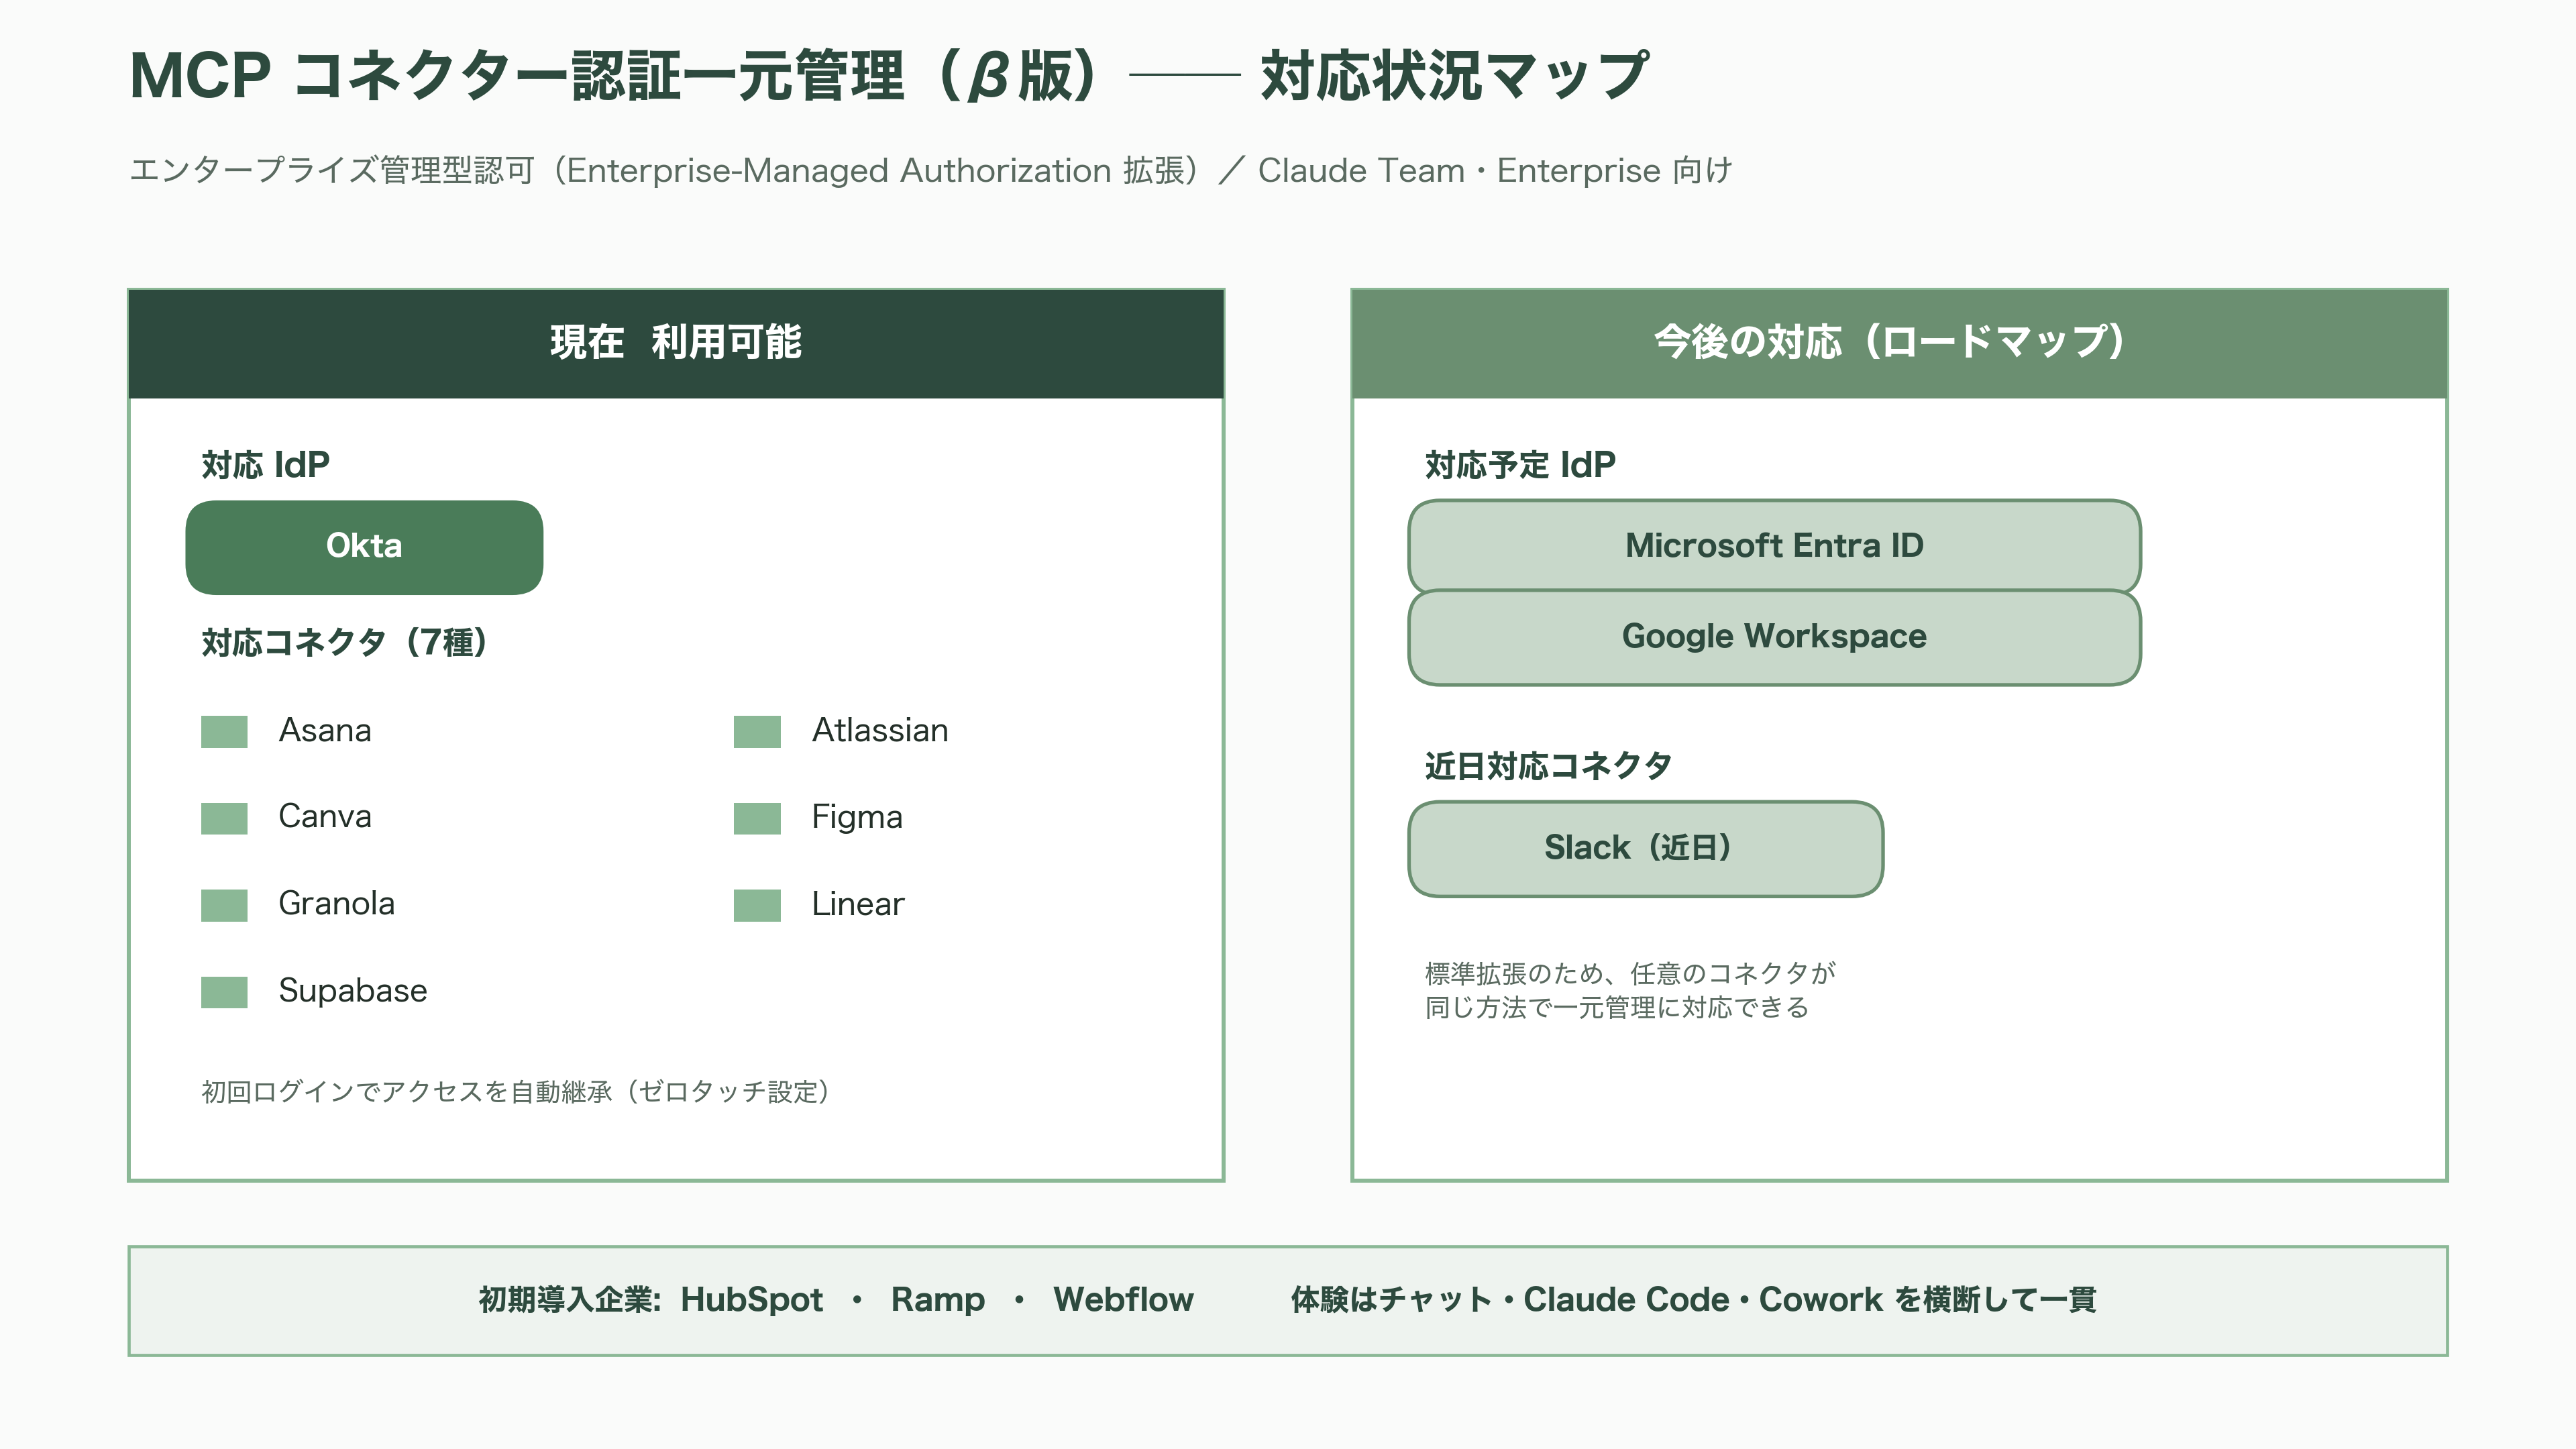The height and width of the screenshot is (1449, 2576).
Task: Click the green square beside Canva
Action: pyautogui.click(x=224, y=818)
